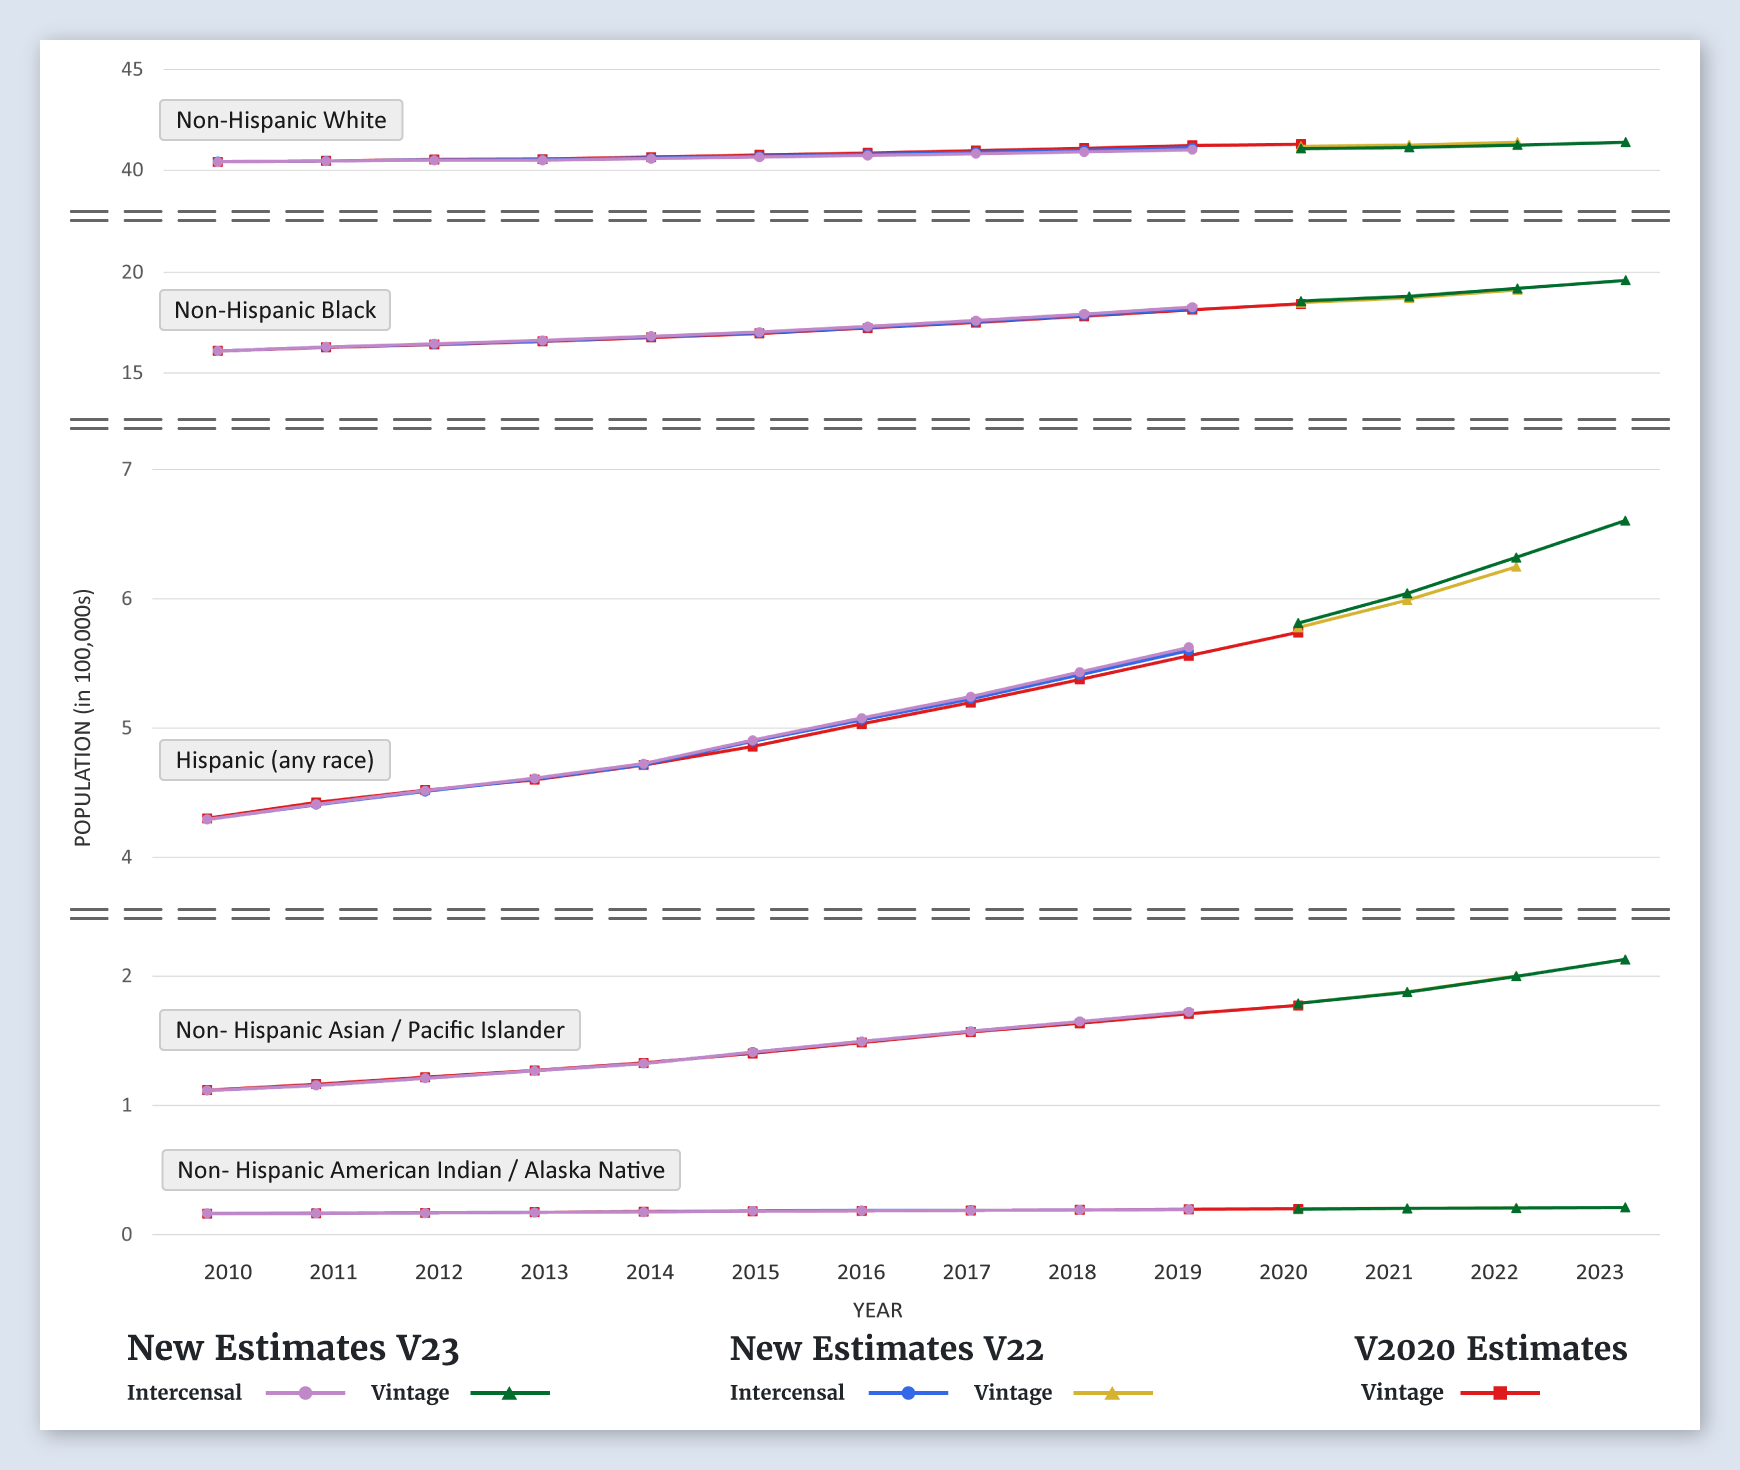Click the 2023 Non-Hispanic Black data point

[x=1625, y=281]
